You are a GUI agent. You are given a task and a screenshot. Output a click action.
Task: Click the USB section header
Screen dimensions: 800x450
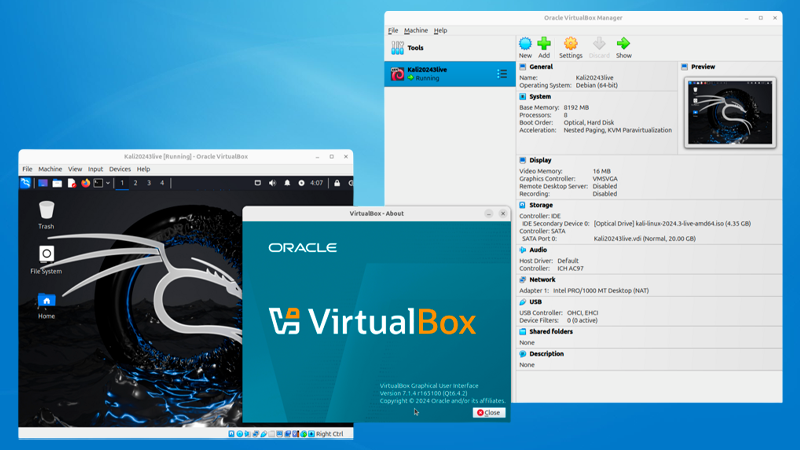pos(535,302)
